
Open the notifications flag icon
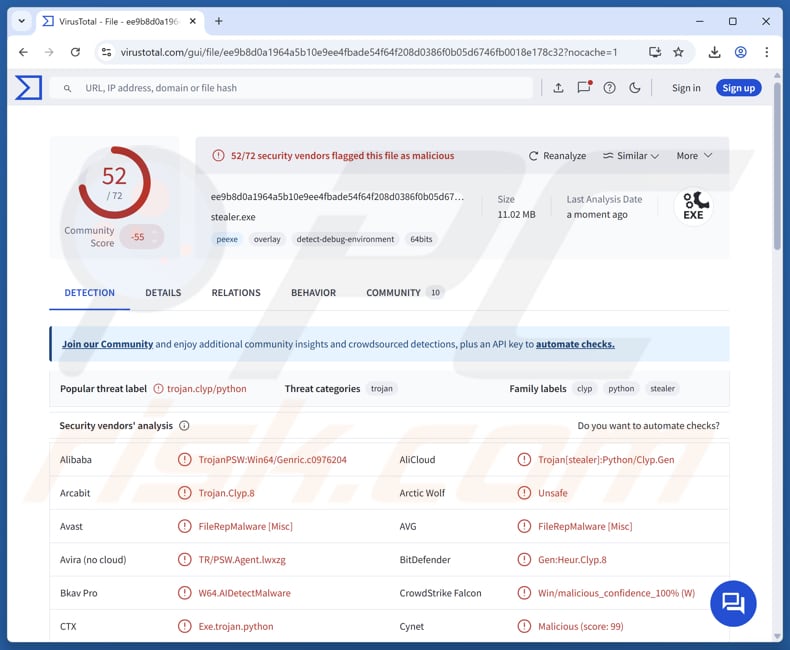click(584, 88)
